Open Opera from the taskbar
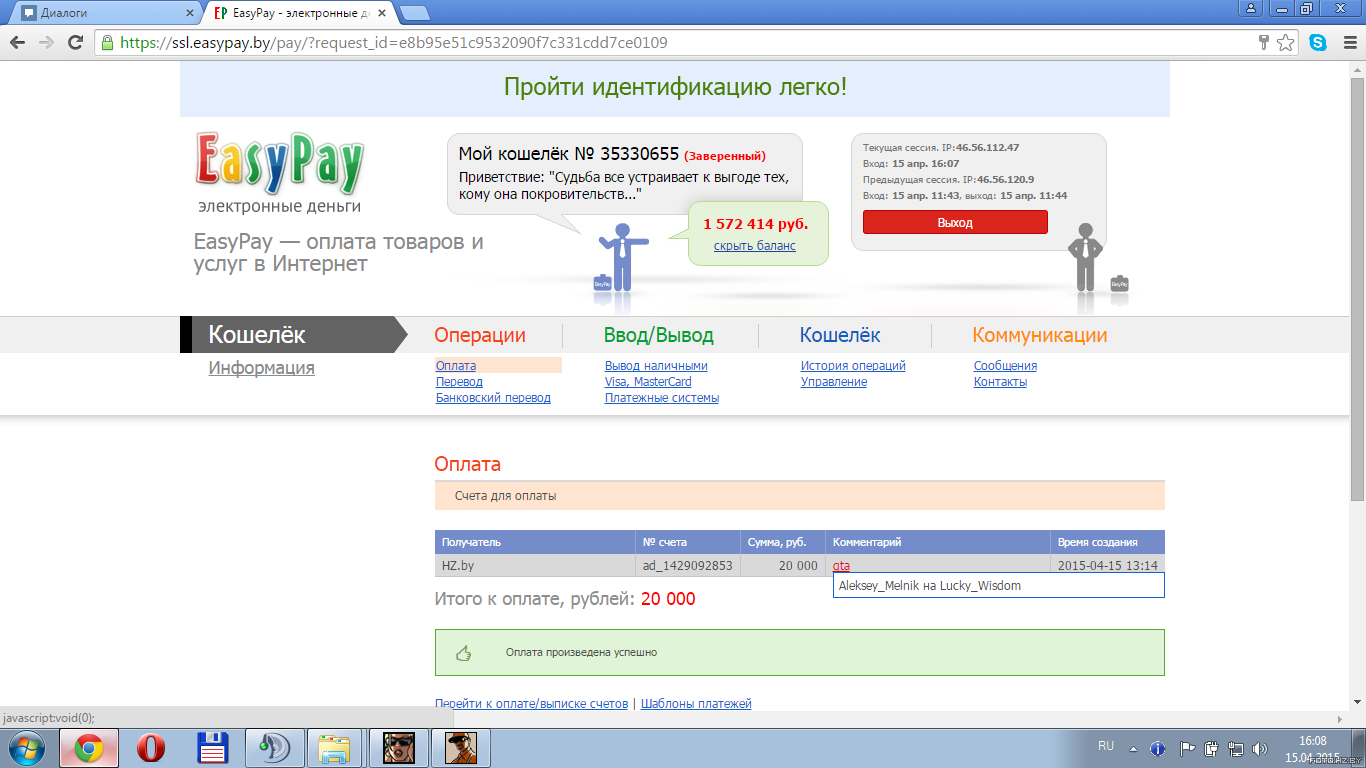Screen dimensions: 1366x768 pos(151,747)
